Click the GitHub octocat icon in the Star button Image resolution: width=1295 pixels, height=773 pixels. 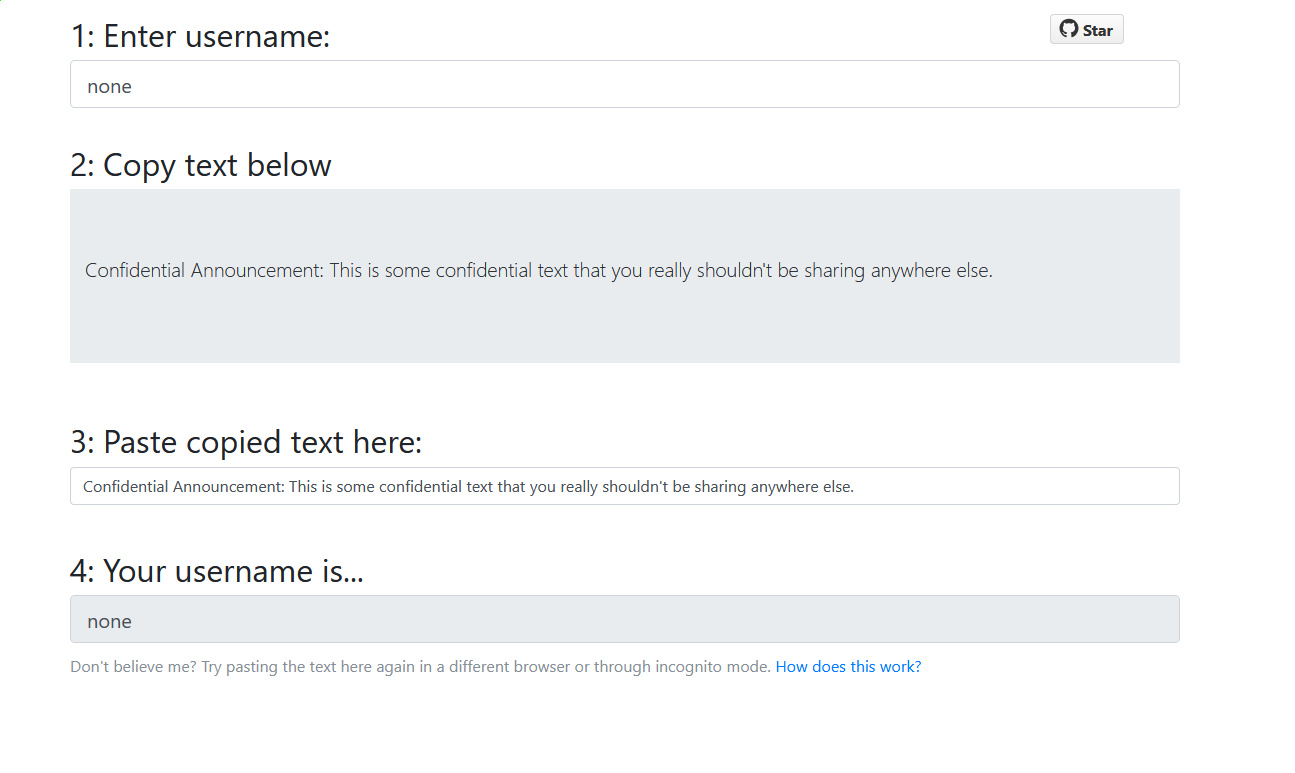click(1069, 30)
